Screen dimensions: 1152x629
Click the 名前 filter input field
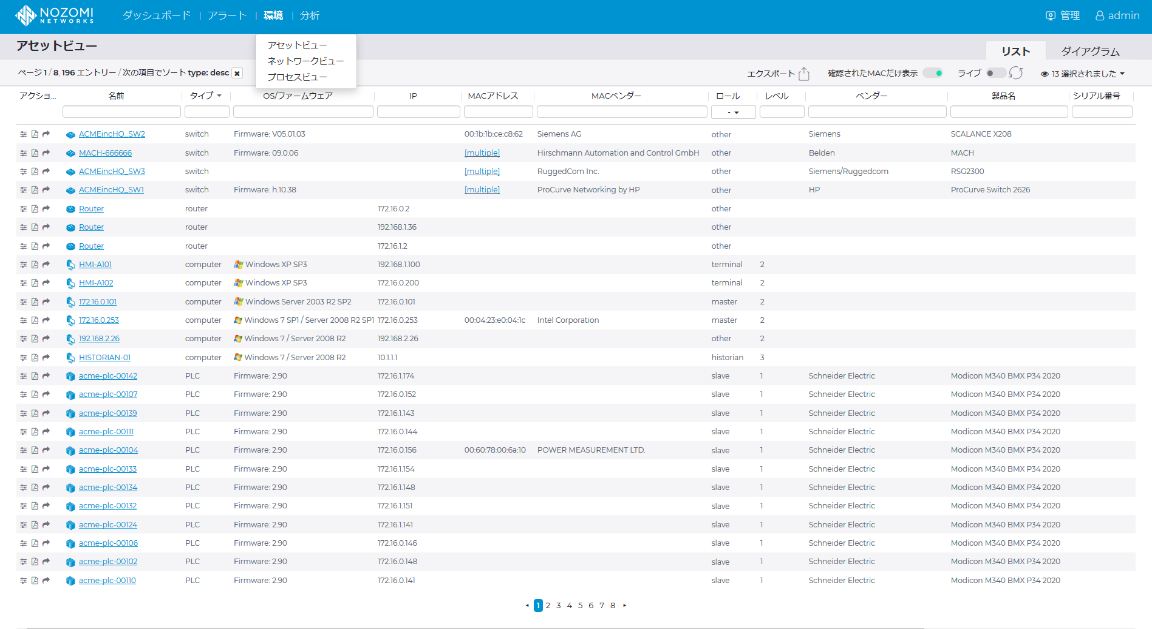click(x=121, y=112)
